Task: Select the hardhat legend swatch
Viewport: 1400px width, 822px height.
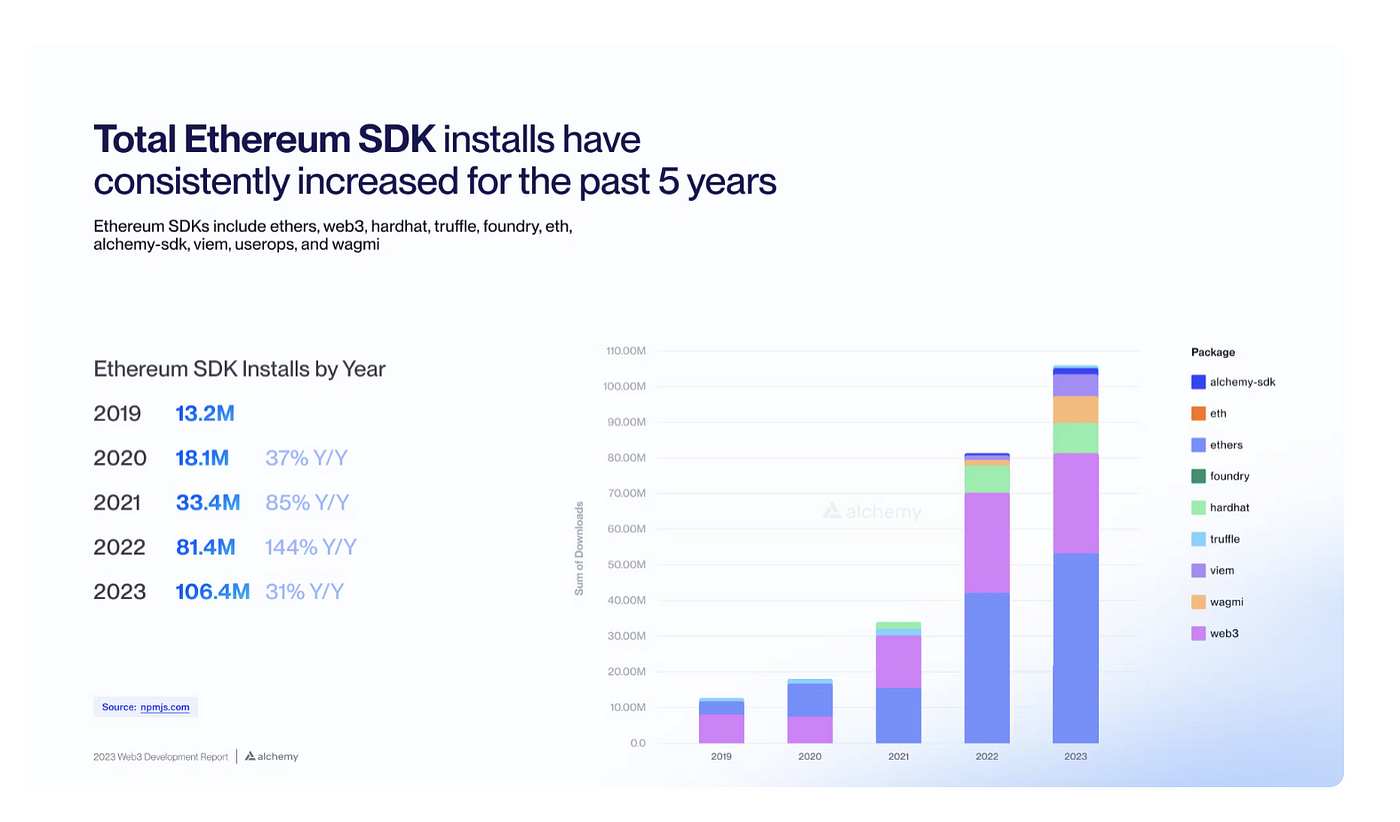Action: pyautogui.click(x=1198, y=507)
